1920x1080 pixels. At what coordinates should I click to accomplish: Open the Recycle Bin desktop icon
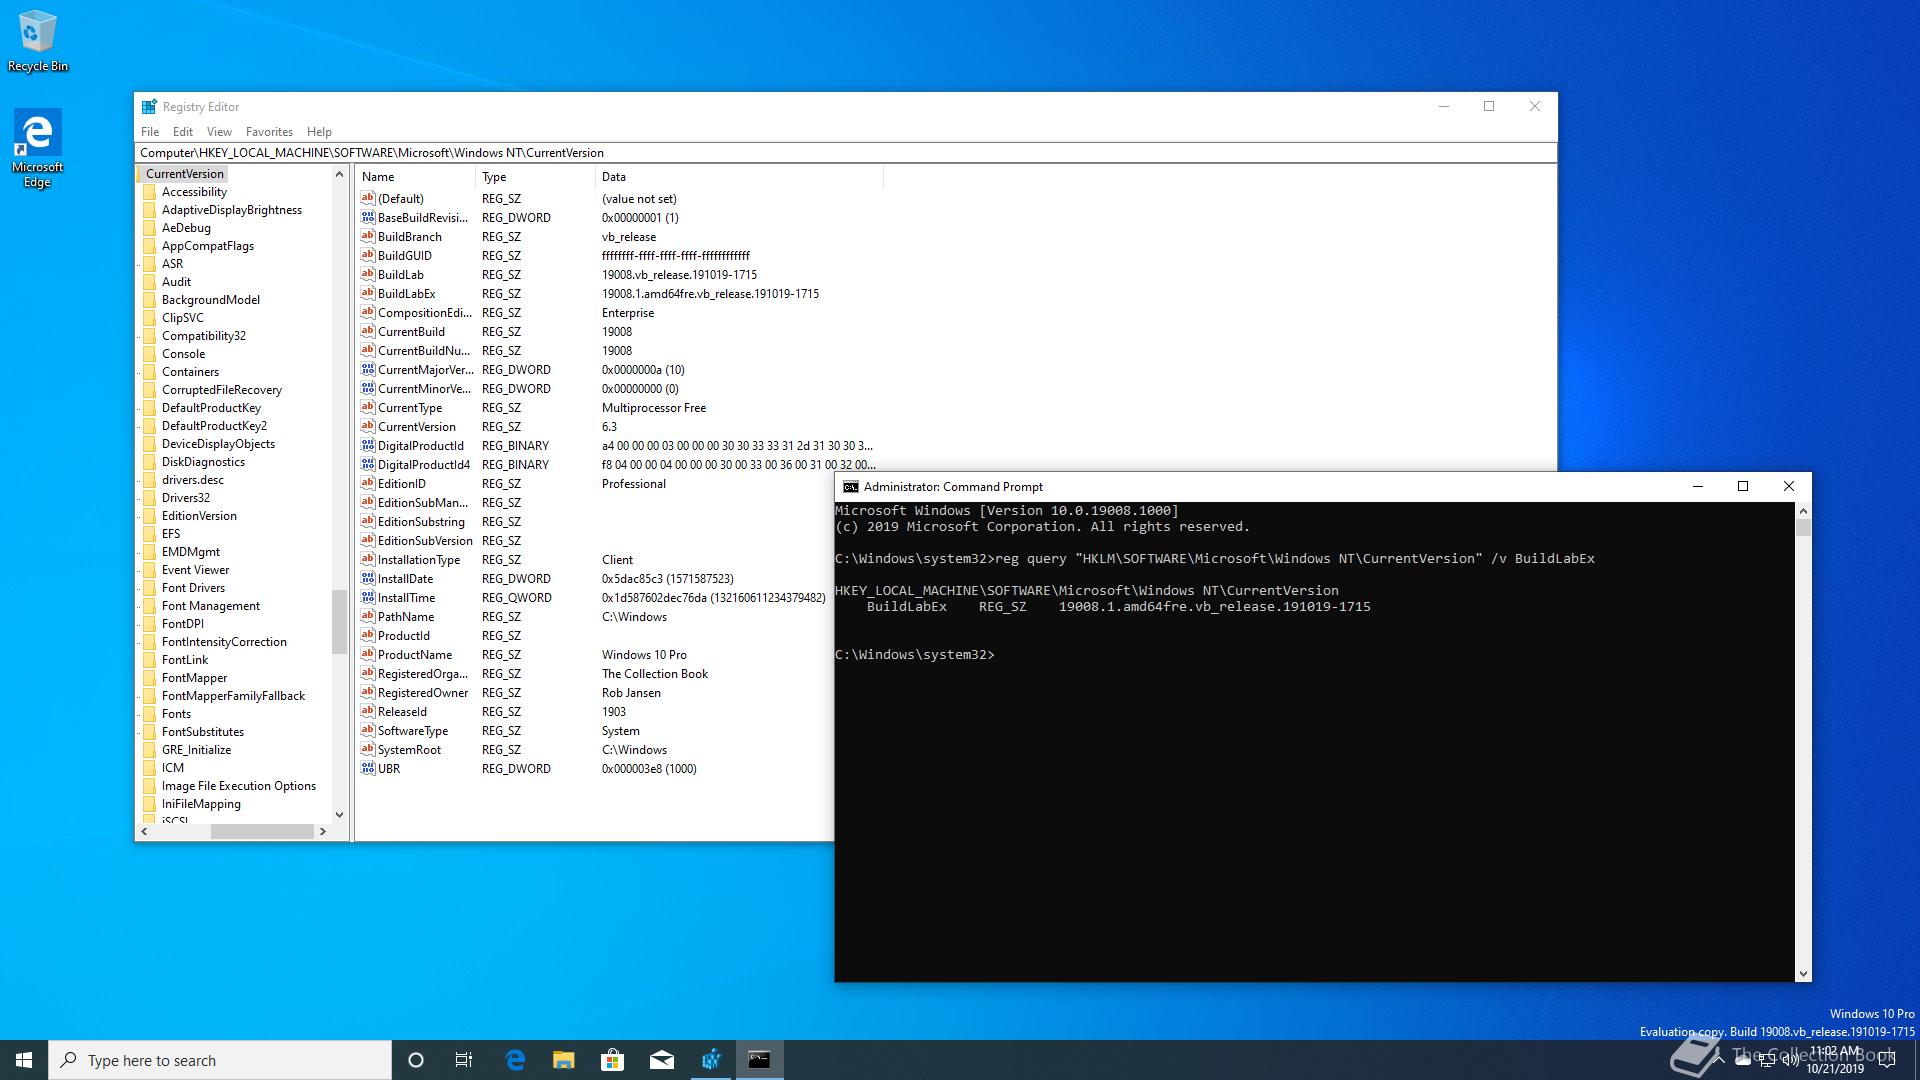tap(38, 42)
